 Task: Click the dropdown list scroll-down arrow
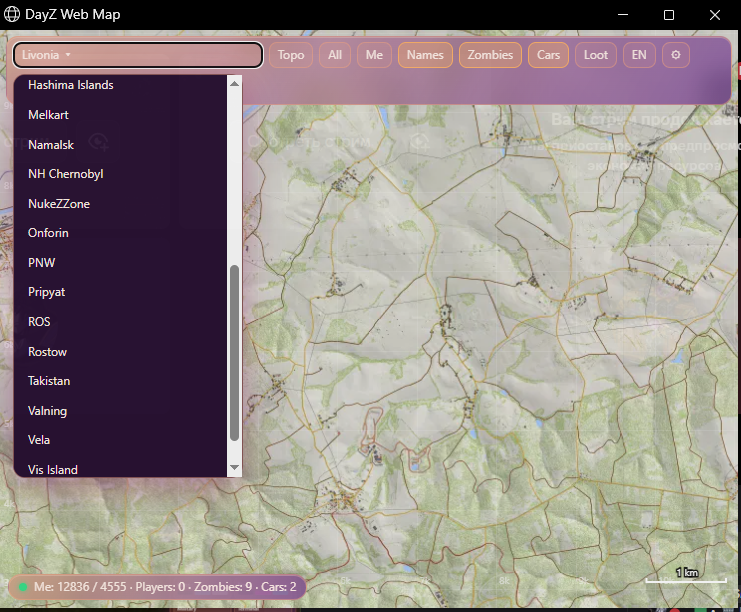[234, 467]
